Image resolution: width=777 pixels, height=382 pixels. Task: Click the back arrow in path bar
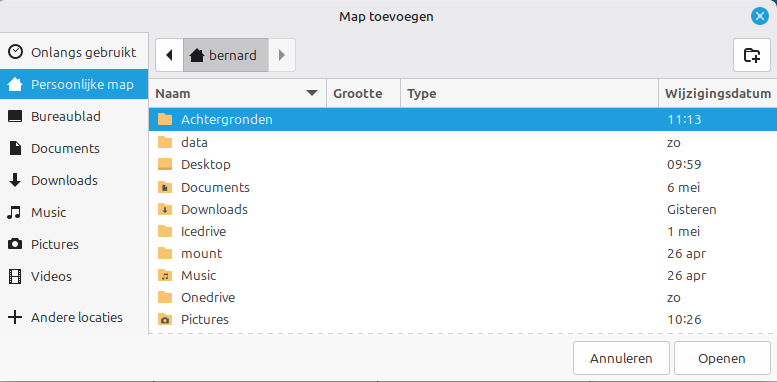[x=169, y=55]
